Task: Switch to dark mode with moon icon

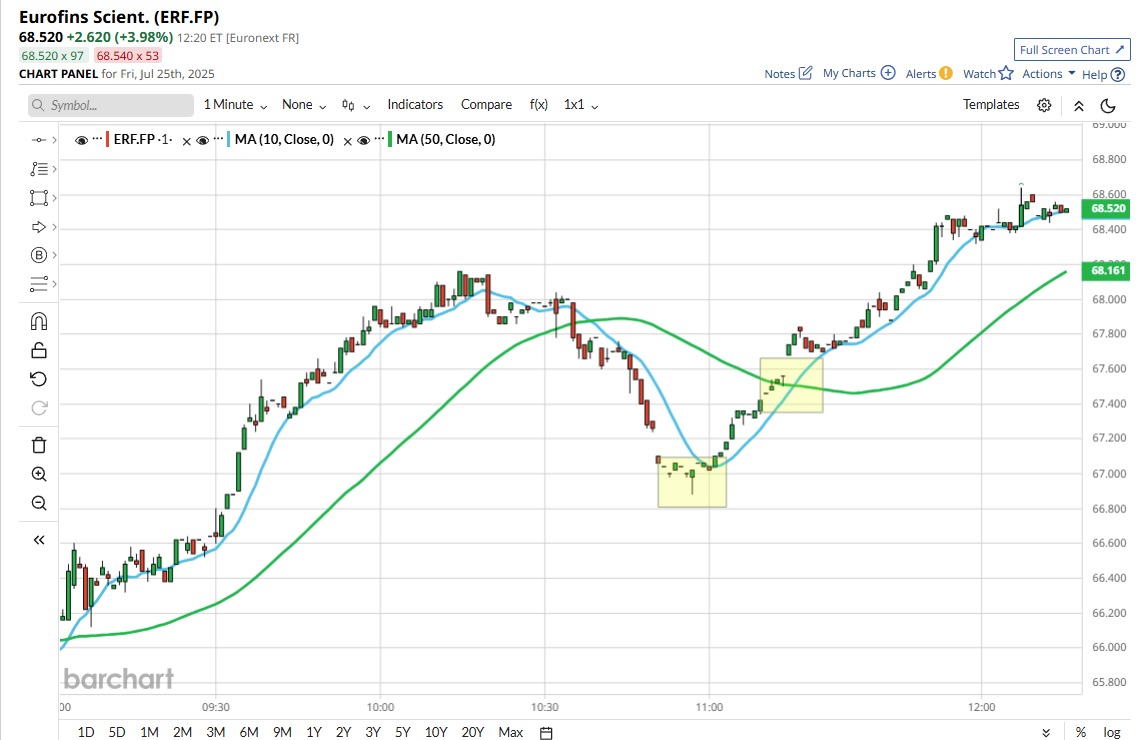Action: tap(1108, 106)
